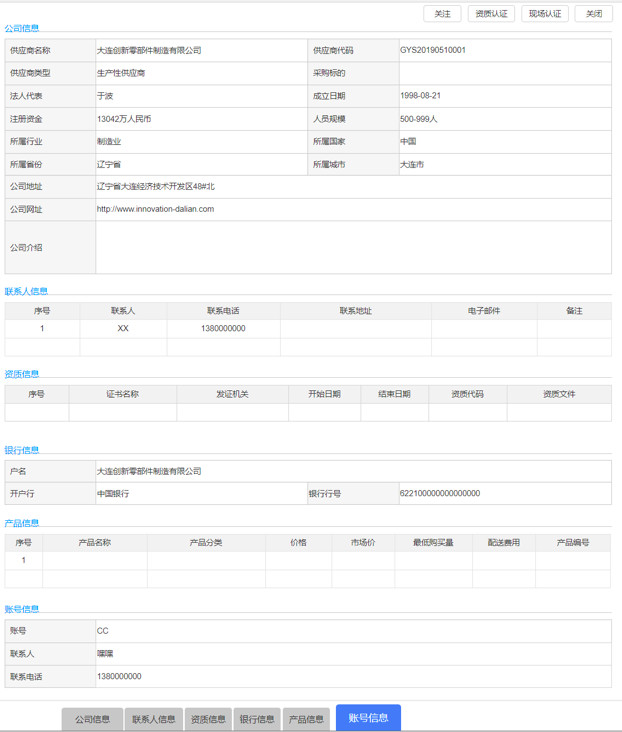Image resolution: width=622 pixels, height=732 pixels.
Task: Click the 公司地址 address field
Action: click(x=352, y=186)
